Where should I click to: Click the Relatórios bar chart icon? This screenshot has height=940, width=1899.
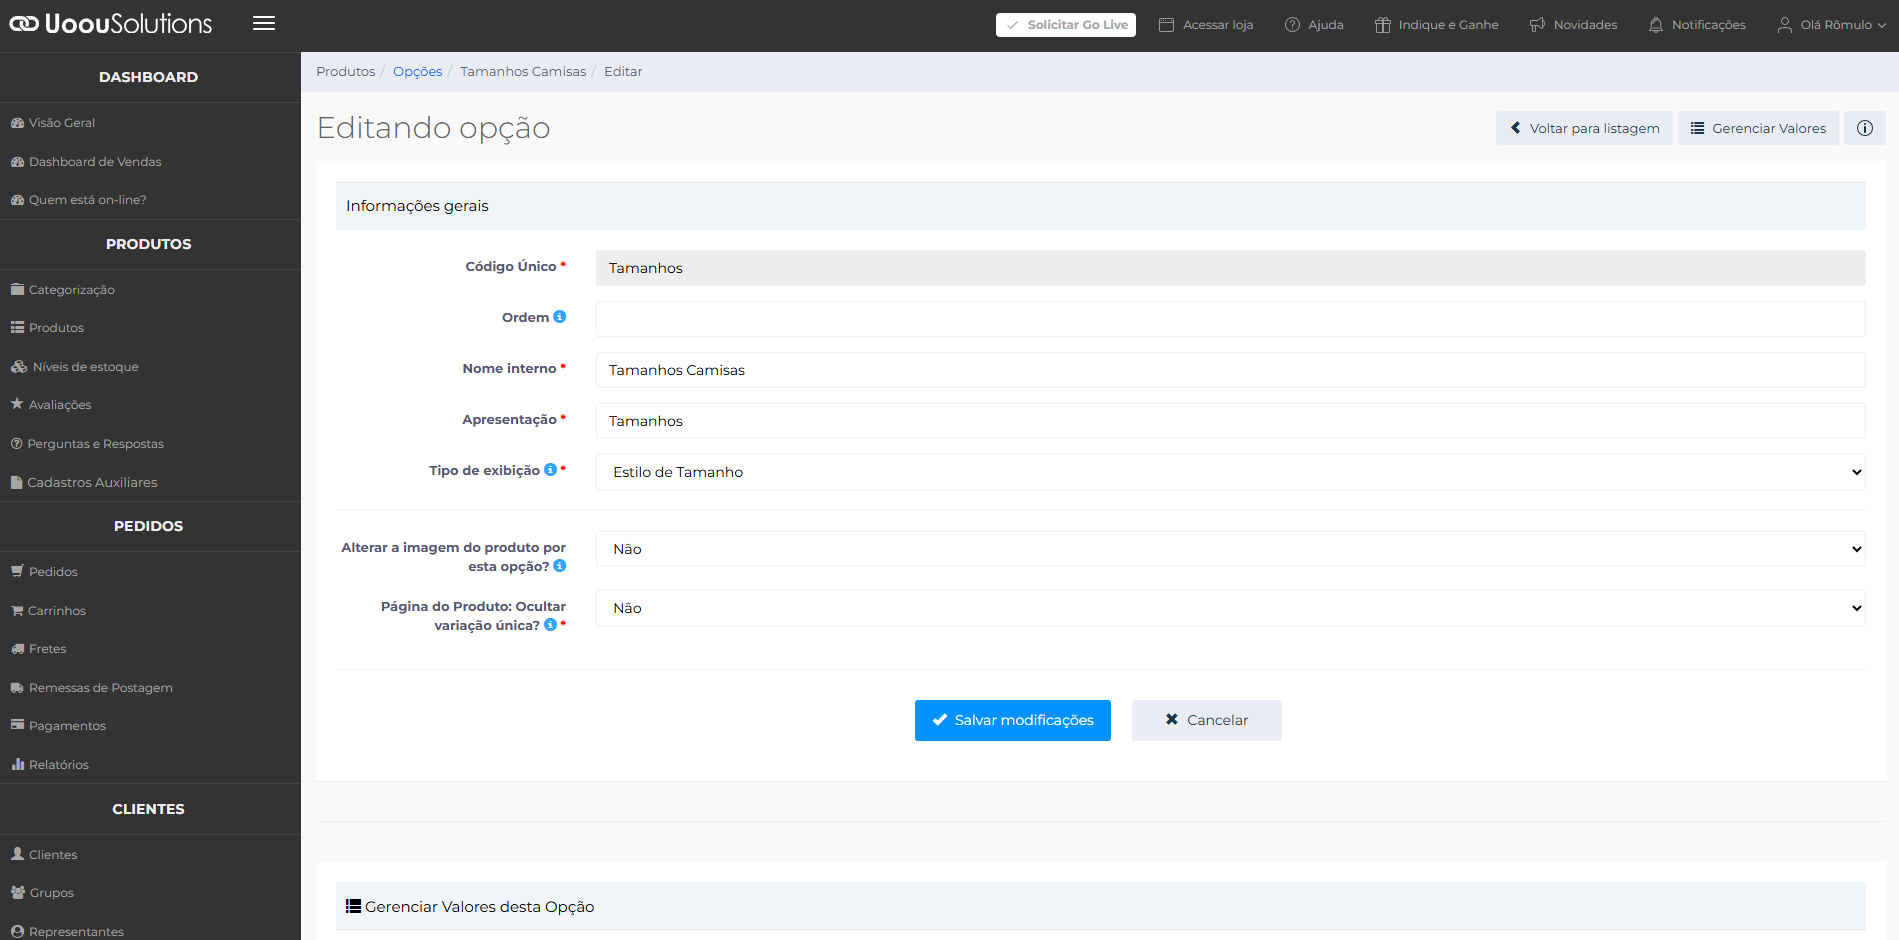pyautogui.click(x=17, y=764)
